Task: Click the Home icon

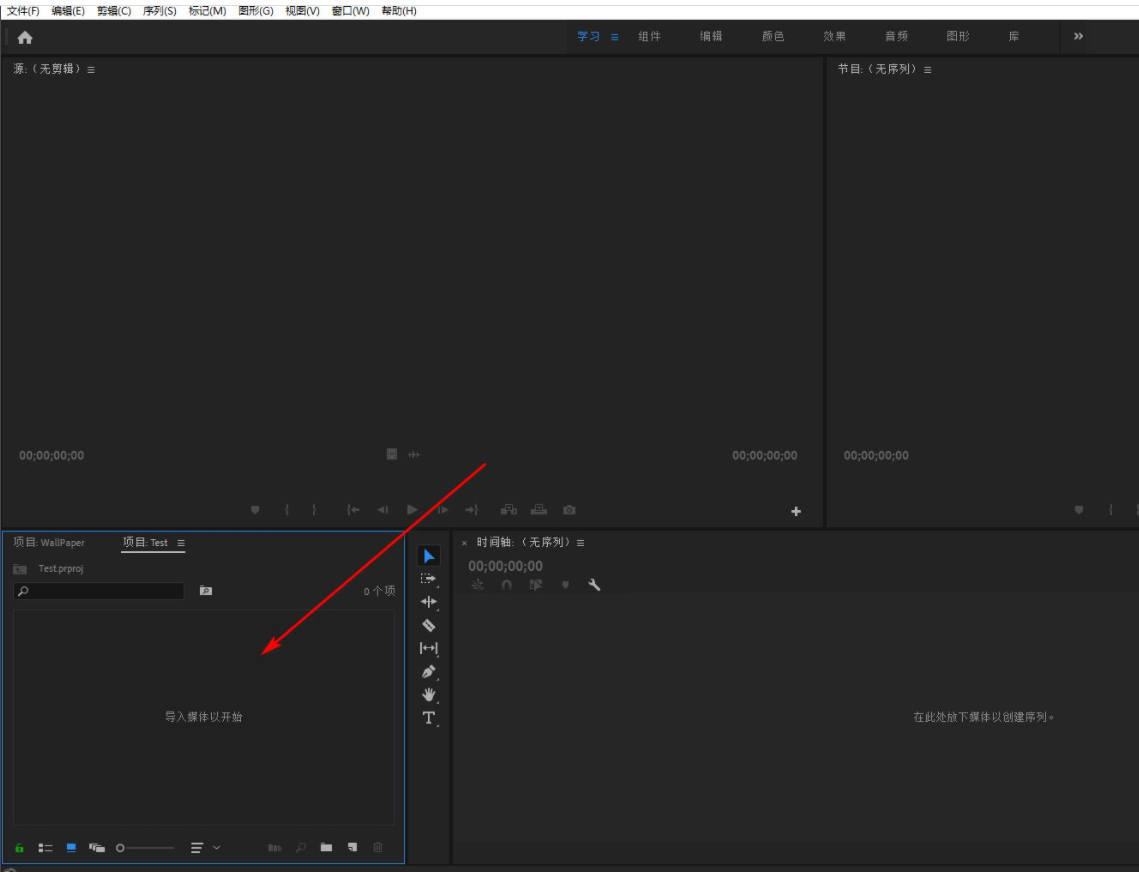Action: [25, 37]
